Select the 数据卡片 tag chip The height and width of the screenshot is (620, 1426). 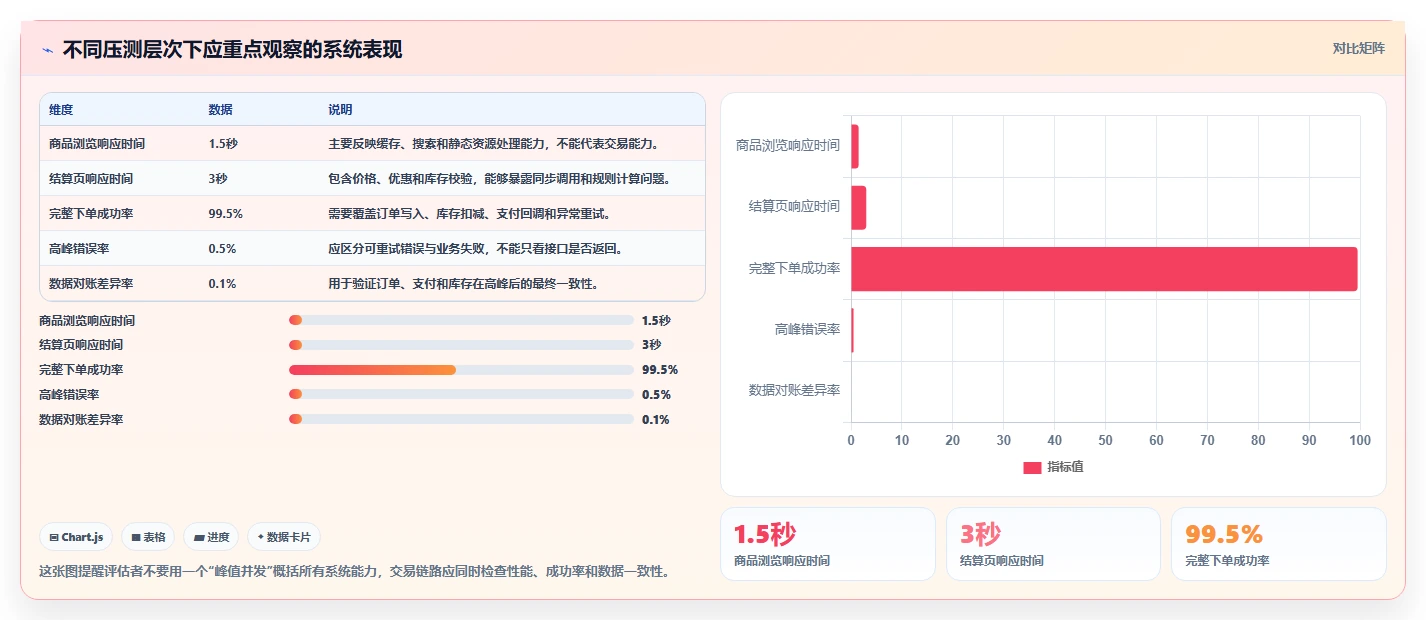tap(284, 537)
